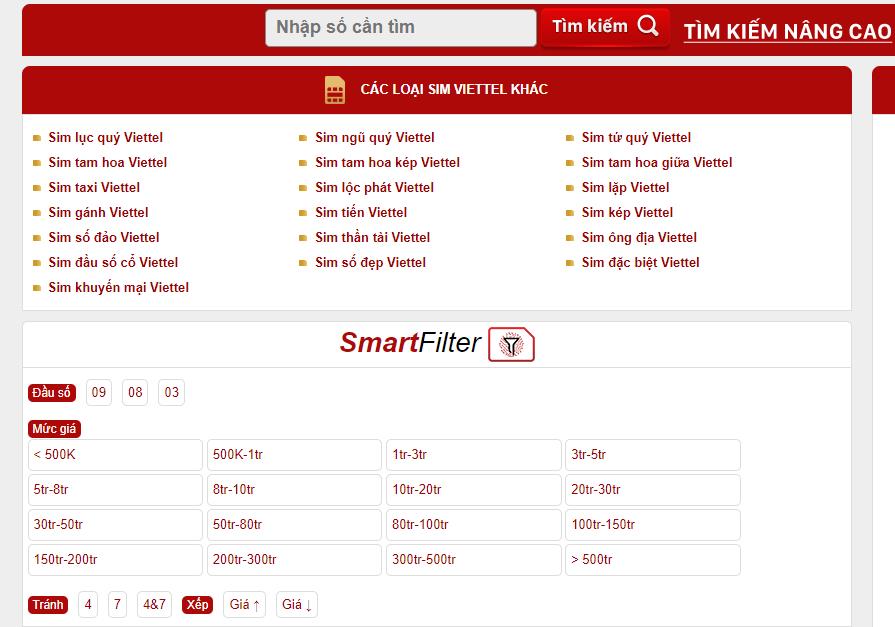Open 'Sim tam hoa kép Viettel' link
Viewport: 895px width, 627px height.
(x=388, y=163)
